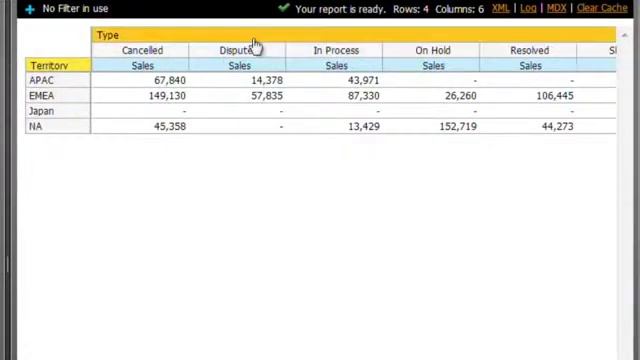
Task: Click the plus icon beside No Filter in use
Action: pos(30,9)
